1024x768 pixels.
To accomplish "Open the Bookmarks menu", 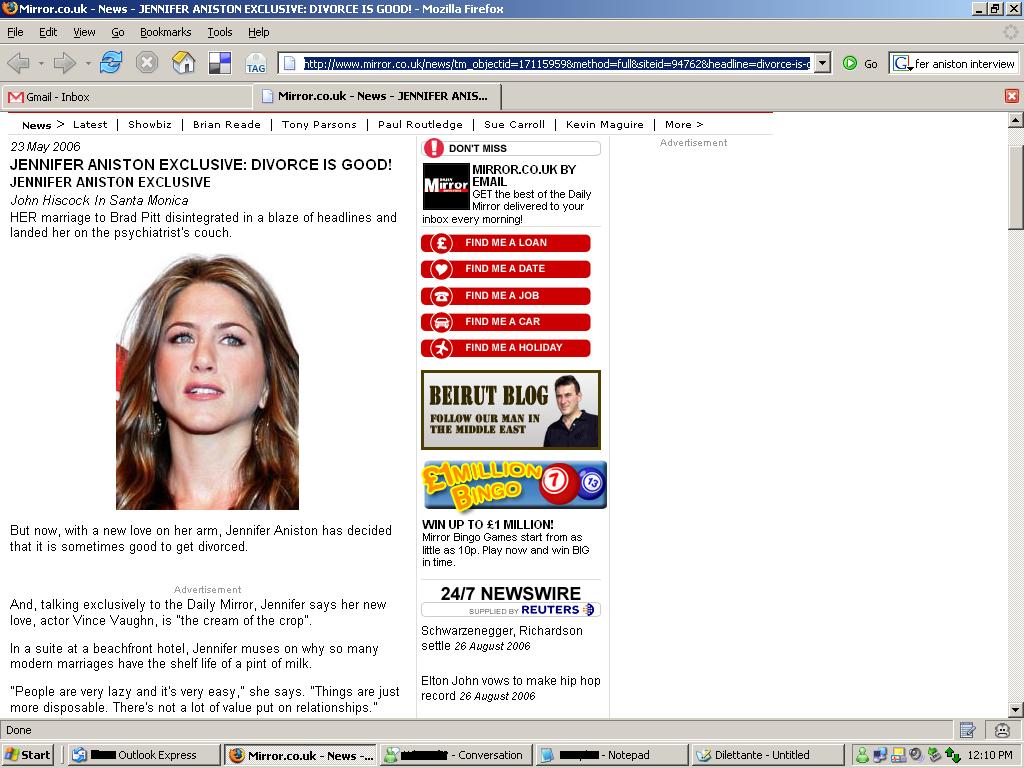I will [165, 32].
